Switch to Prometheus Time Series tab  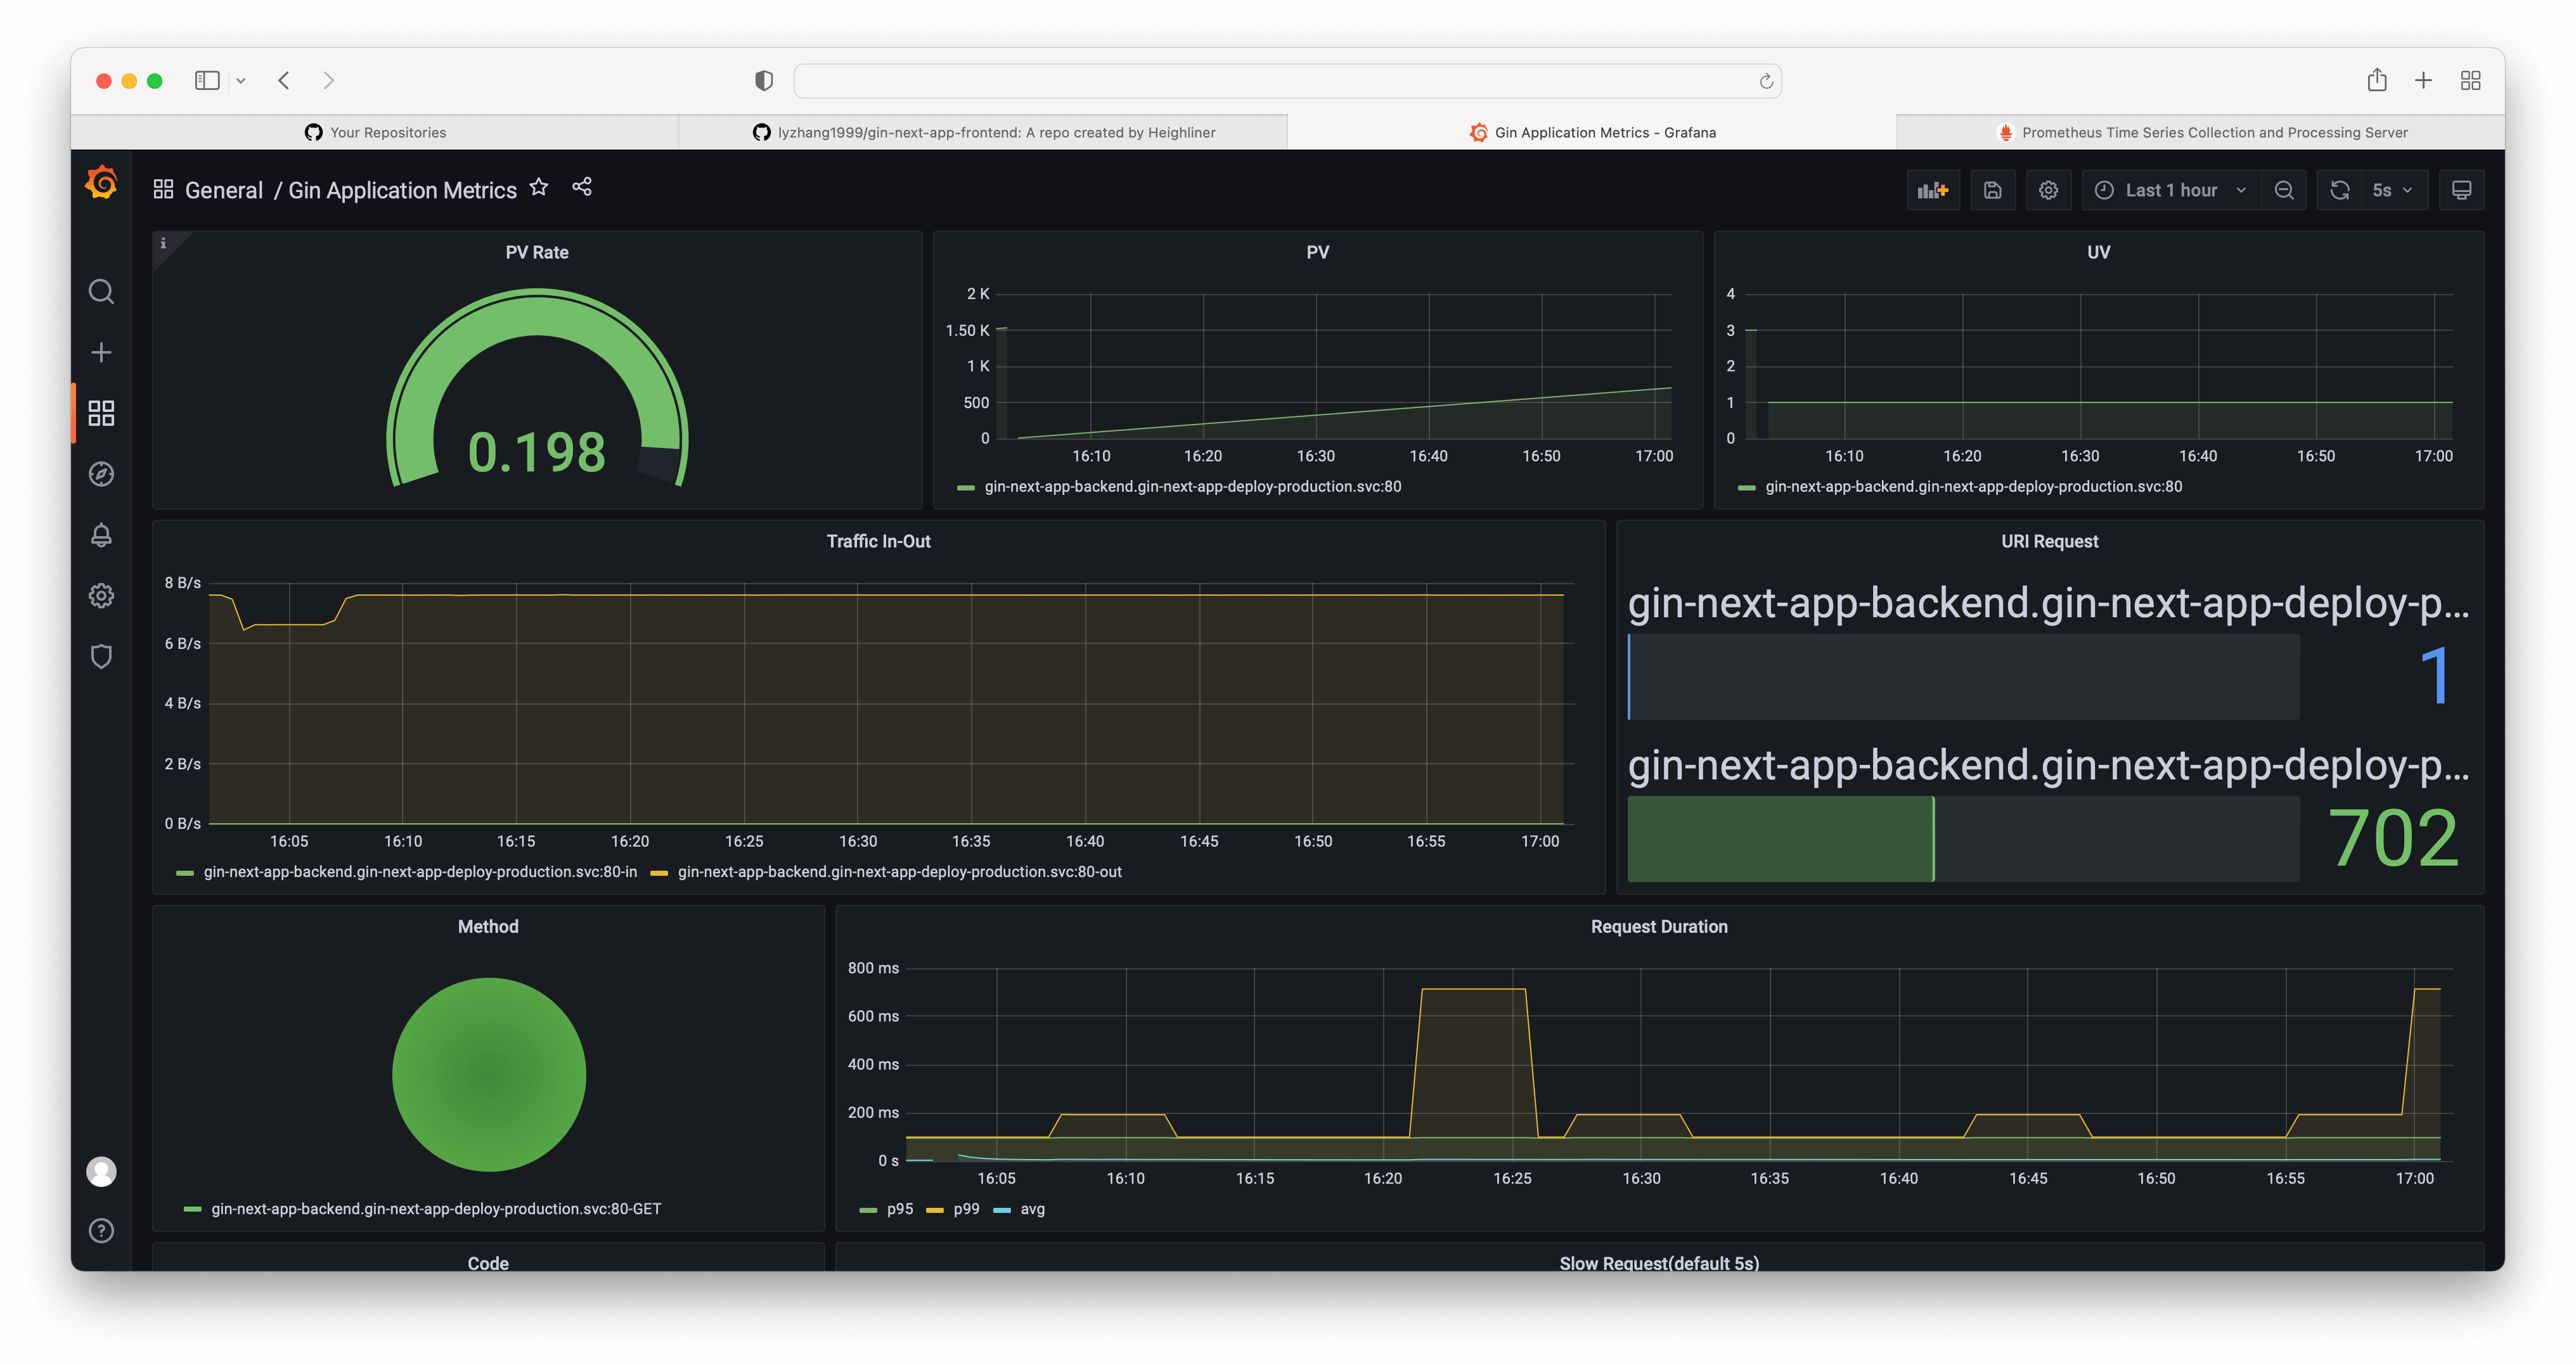pyautogui.click(x=2201, y=132)
